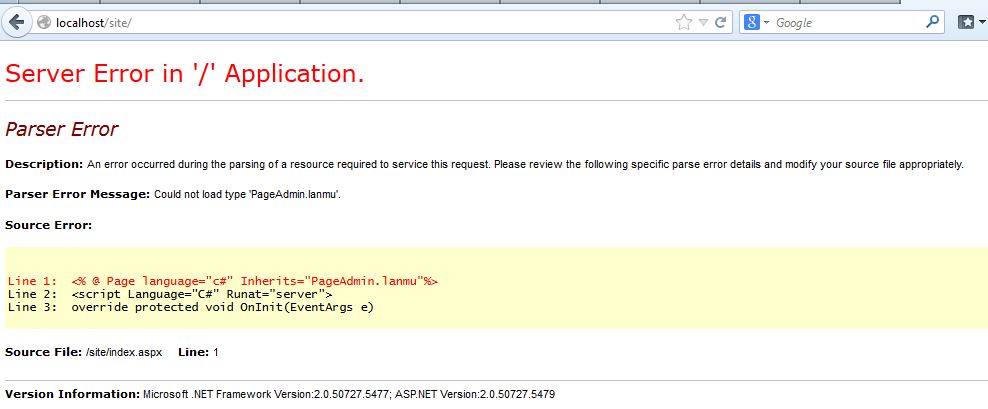Viewport: 988px width, 409px height.
Task: Click the 'Parser Error' subheading
Action: (62, 129)
